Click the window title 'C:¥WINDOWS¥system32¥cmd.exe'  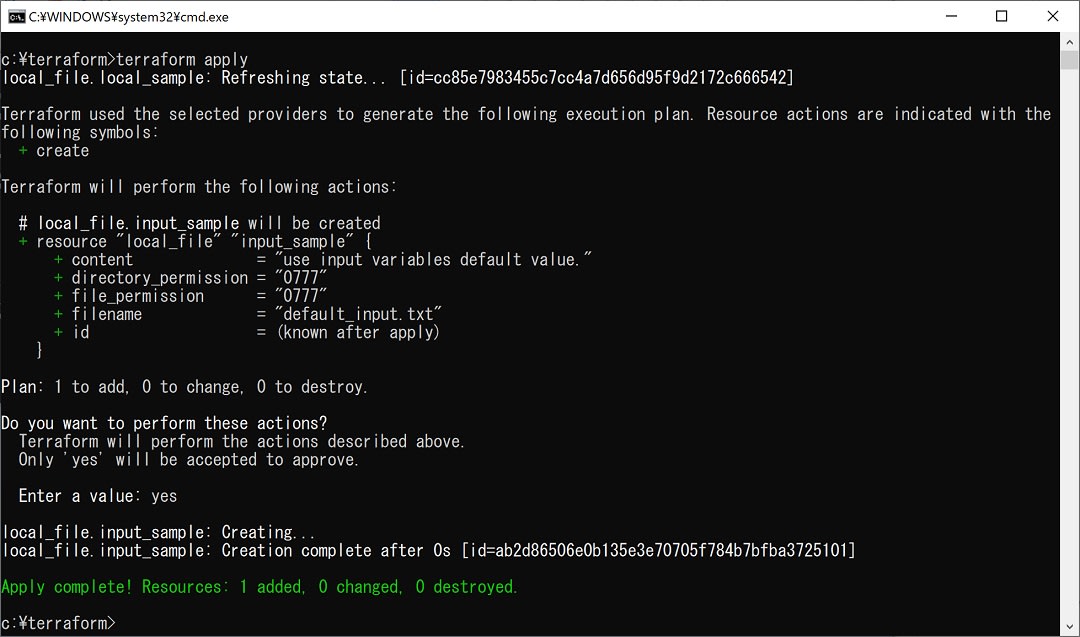pyautogui.click(x=129, y=17)
